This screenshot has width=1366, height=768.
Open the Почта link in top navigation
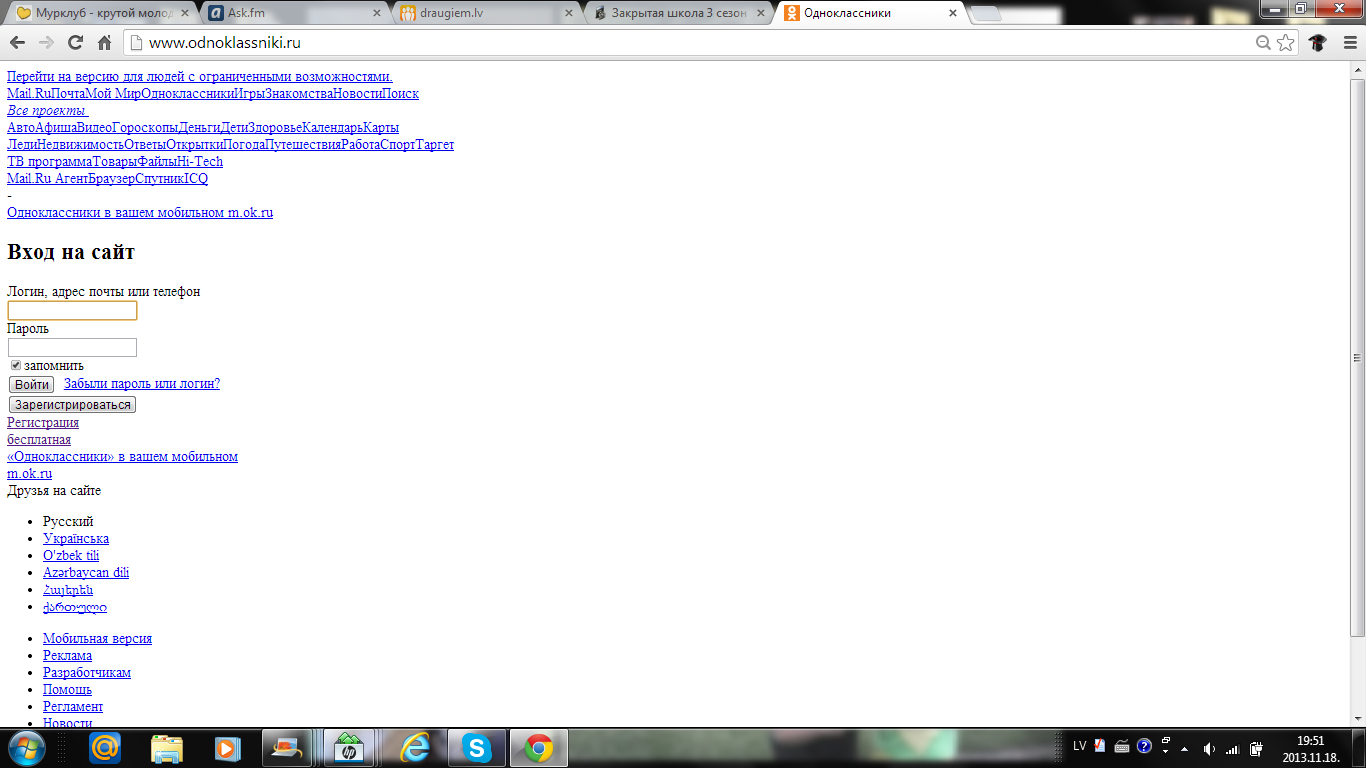coord(68,94)
